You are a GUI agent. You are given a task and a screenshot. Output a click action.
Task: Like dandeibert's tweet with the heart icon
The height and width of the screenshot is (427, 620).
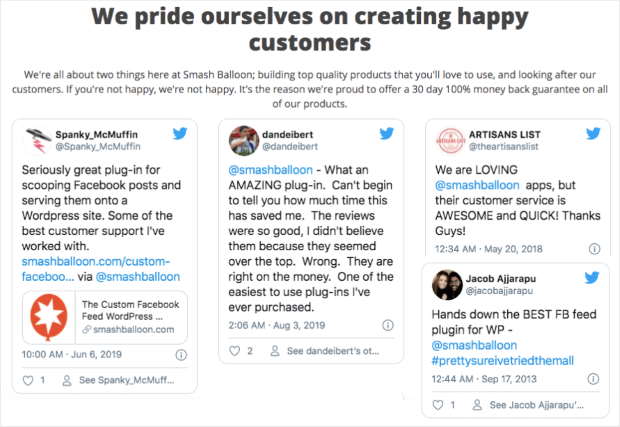click(236, 351)
